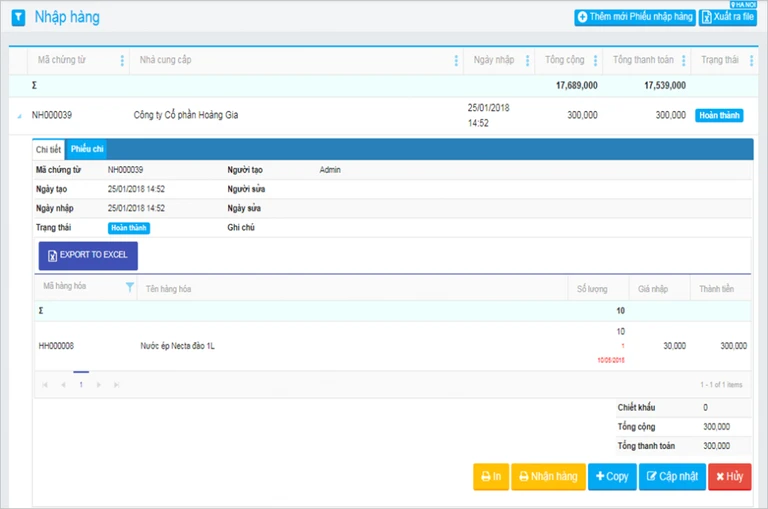Sort by Tên hàng hóa column header

click(x=168, y=289)
